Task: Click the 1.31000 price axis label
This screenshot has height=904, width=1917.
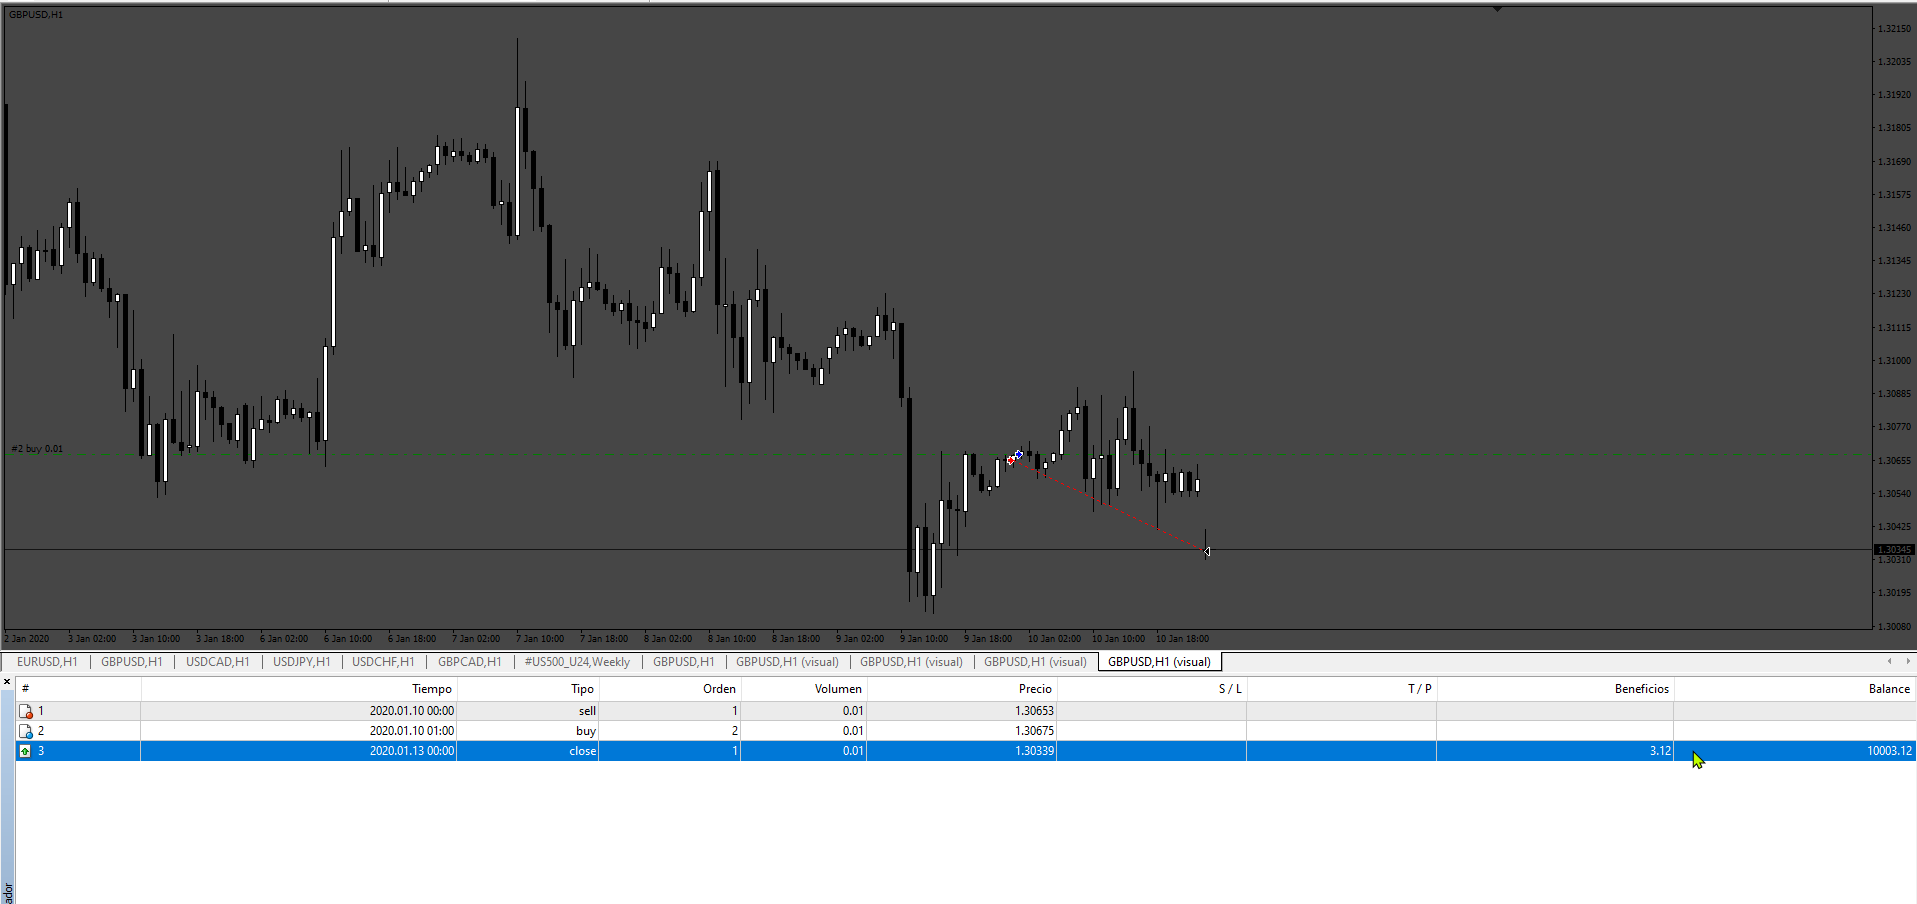Action: point(1894,361)
